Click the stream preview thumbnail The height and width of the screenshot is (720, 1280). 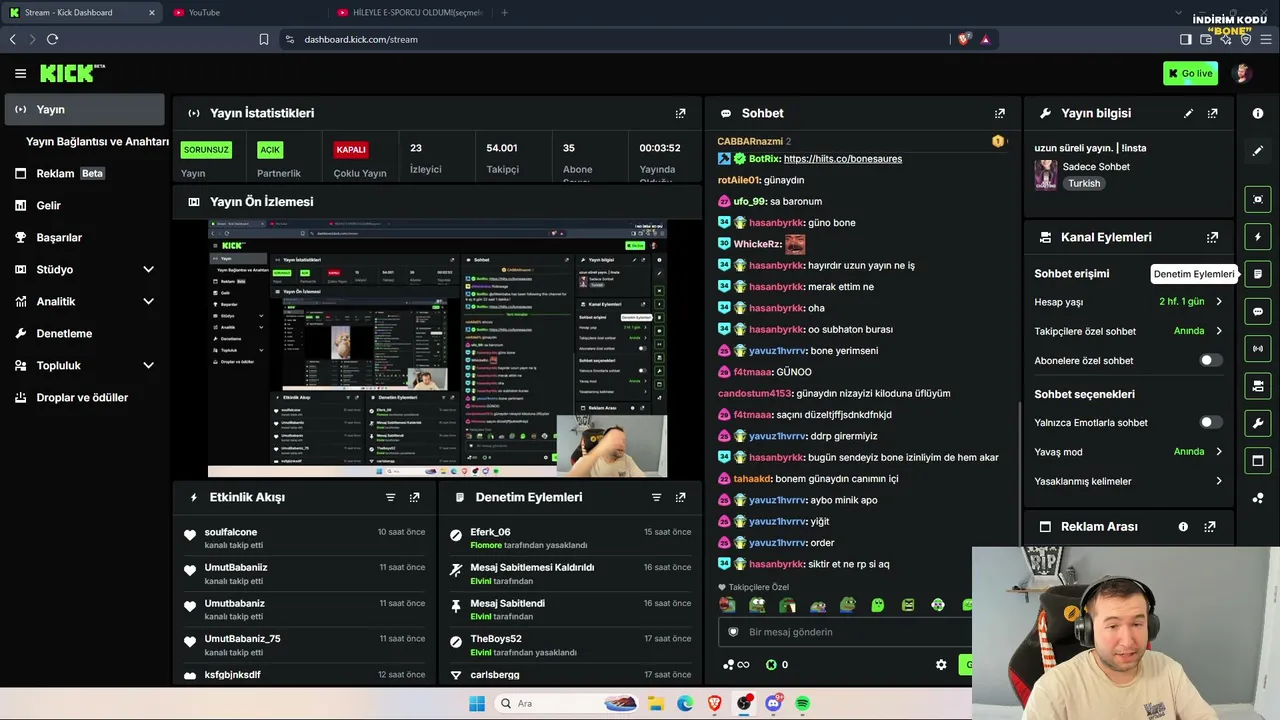[x=437, y=348]
